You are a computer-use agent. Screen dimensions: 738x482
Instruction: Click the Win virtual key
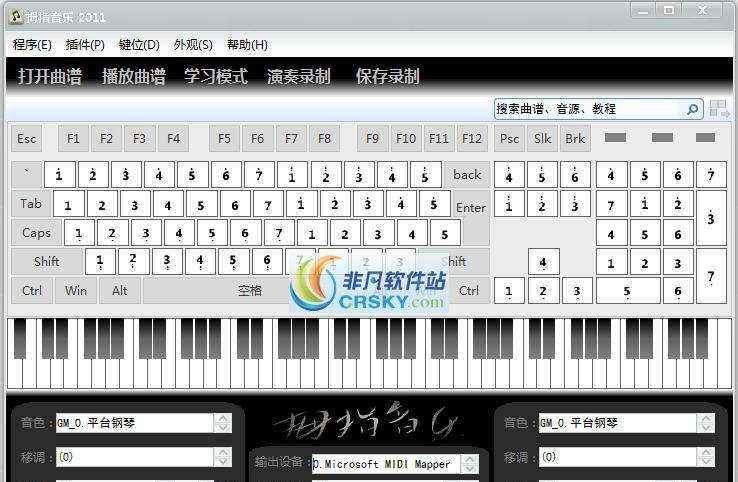[76, 290]
